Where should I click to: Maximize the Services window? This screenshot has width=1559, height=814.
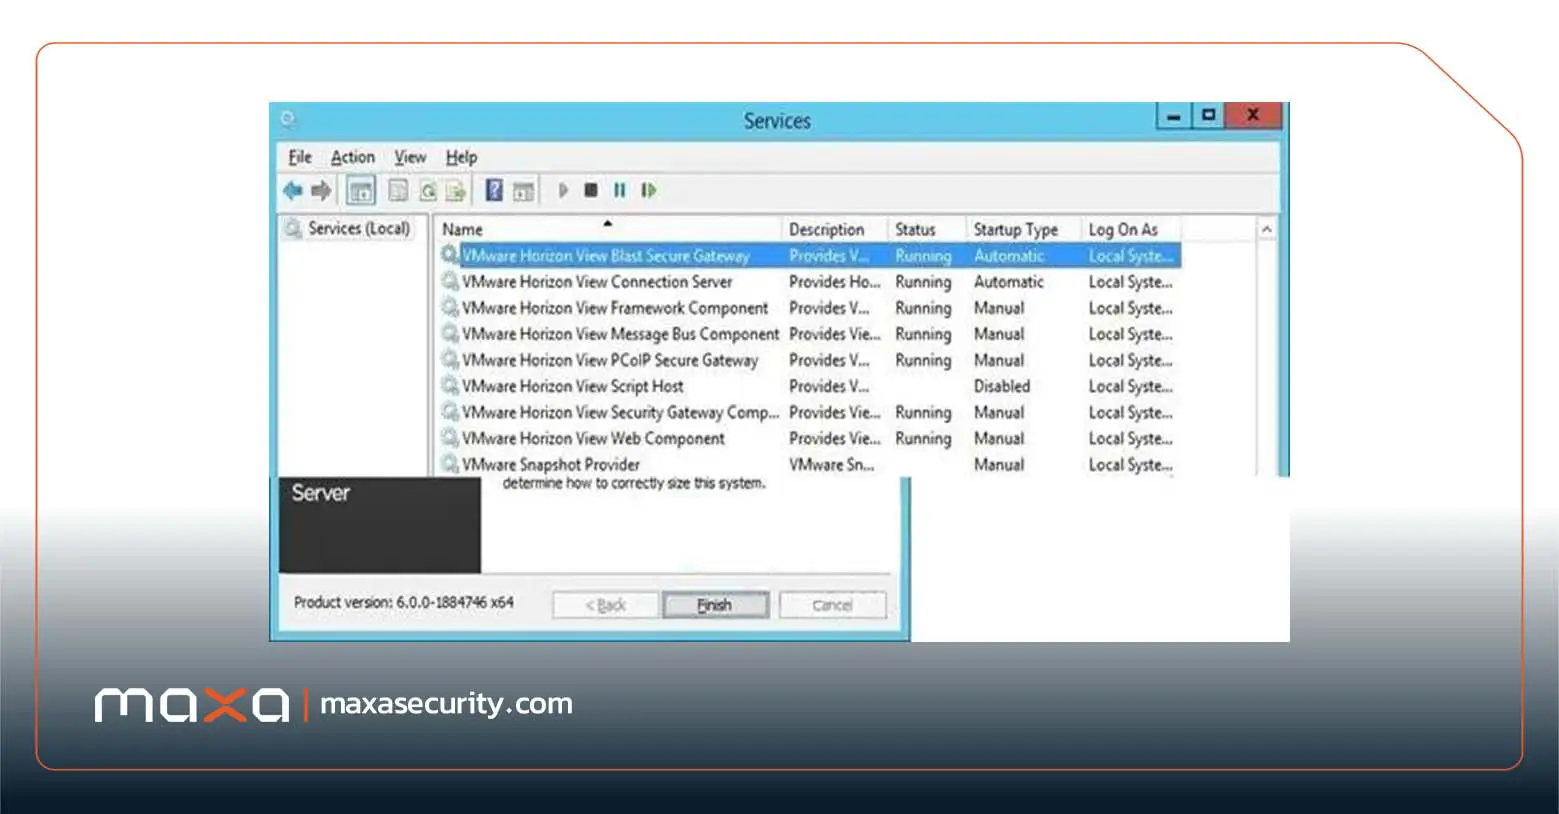pyautogui.click(x=1208, y=115)
